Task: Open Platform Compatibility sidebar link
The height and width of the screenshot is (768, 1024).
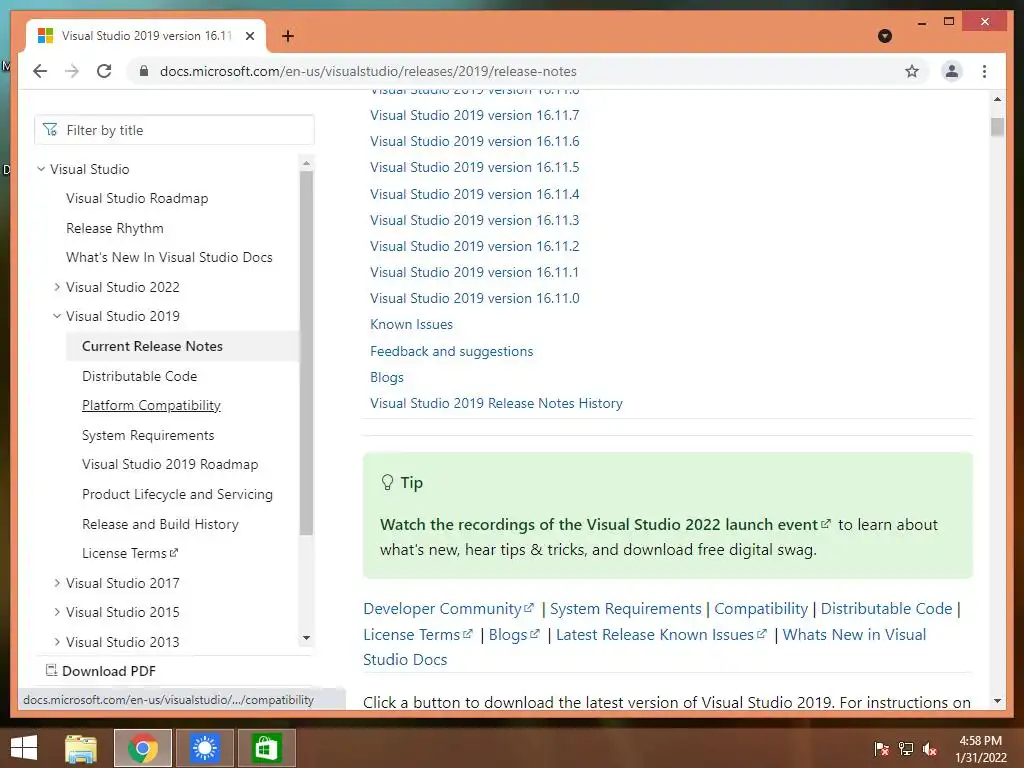Action: coord(152,406)
